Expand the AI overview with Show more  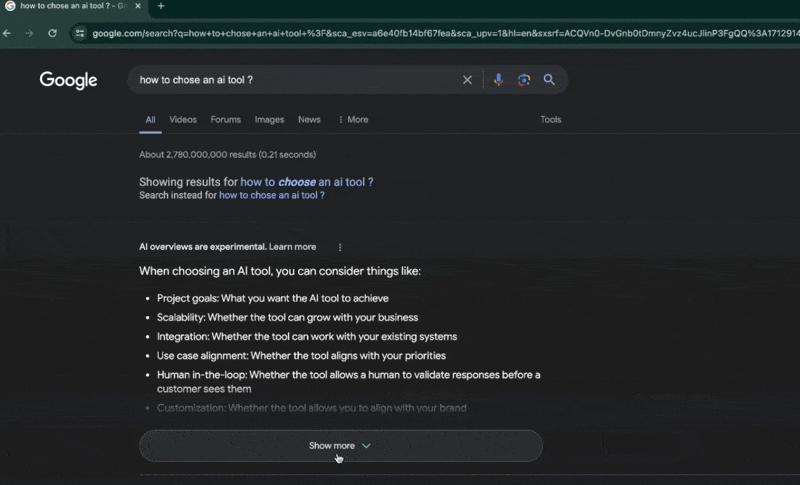[x=341, y=446]
